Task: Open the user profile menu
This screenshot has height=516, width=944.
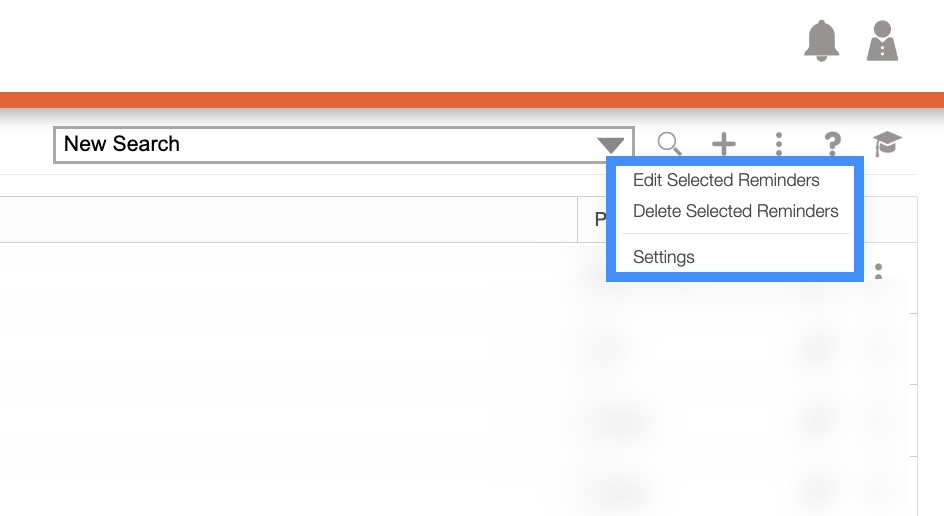Action: click(x=882, y=41)
